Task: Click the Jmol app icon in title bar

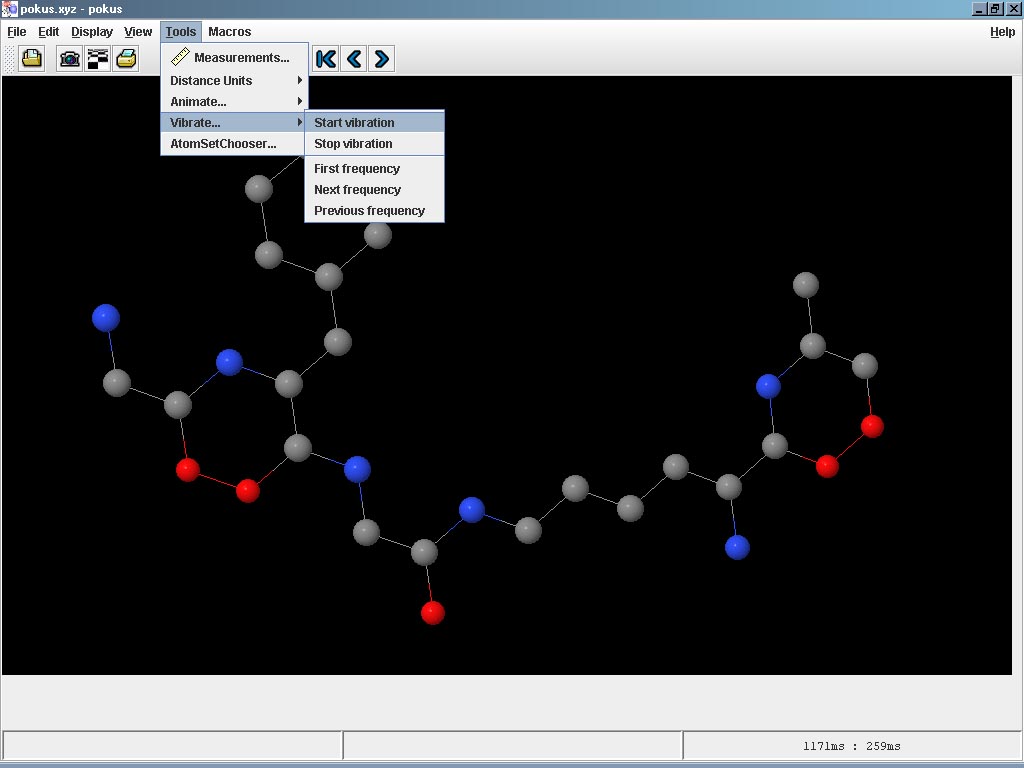Action: pos(9,9)
